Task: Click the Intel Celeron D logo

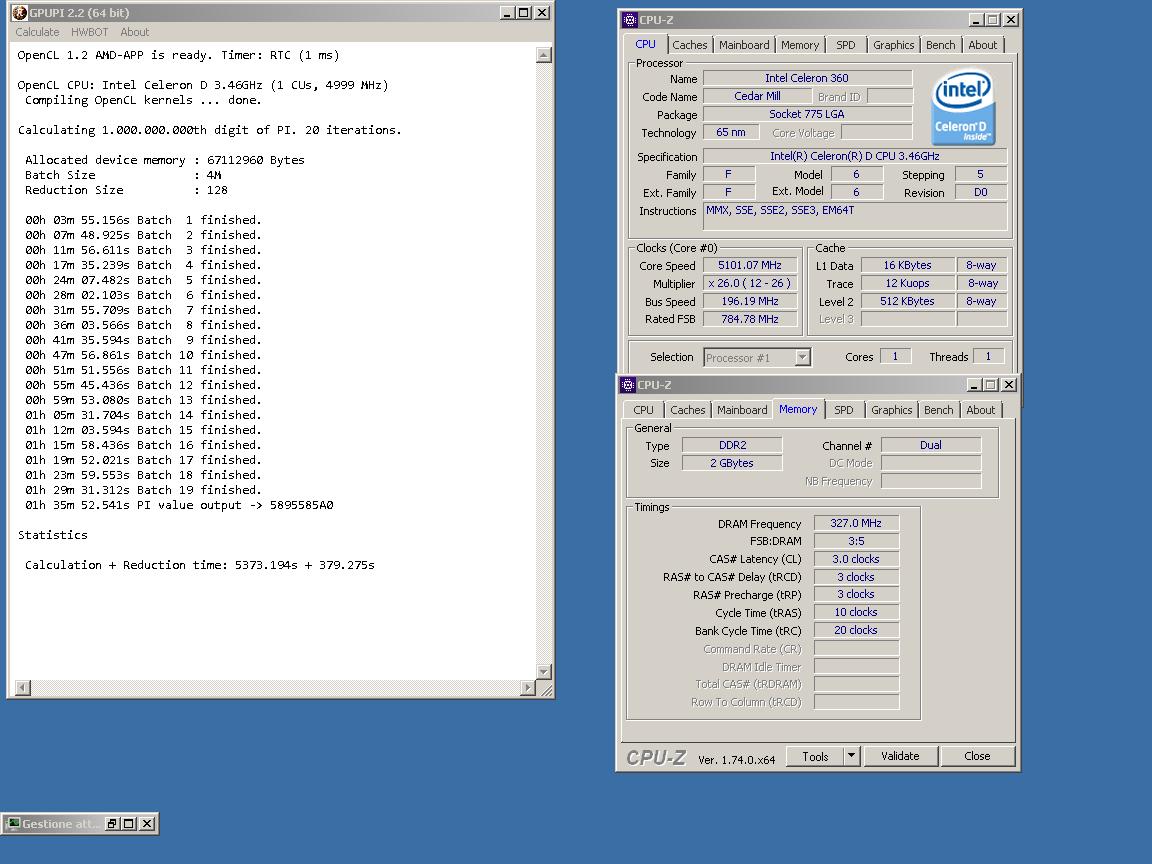Action: click(x=962, y=107)
